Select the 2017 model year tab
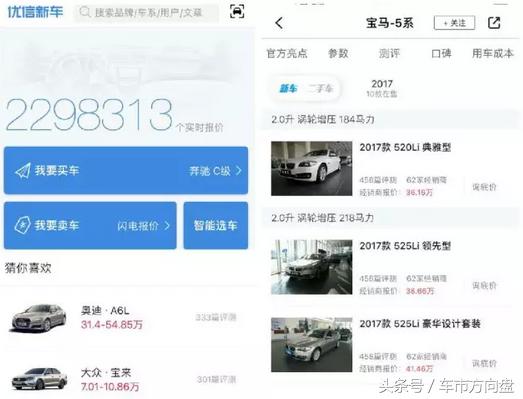The image size is (523, 399). coord(382,88)
